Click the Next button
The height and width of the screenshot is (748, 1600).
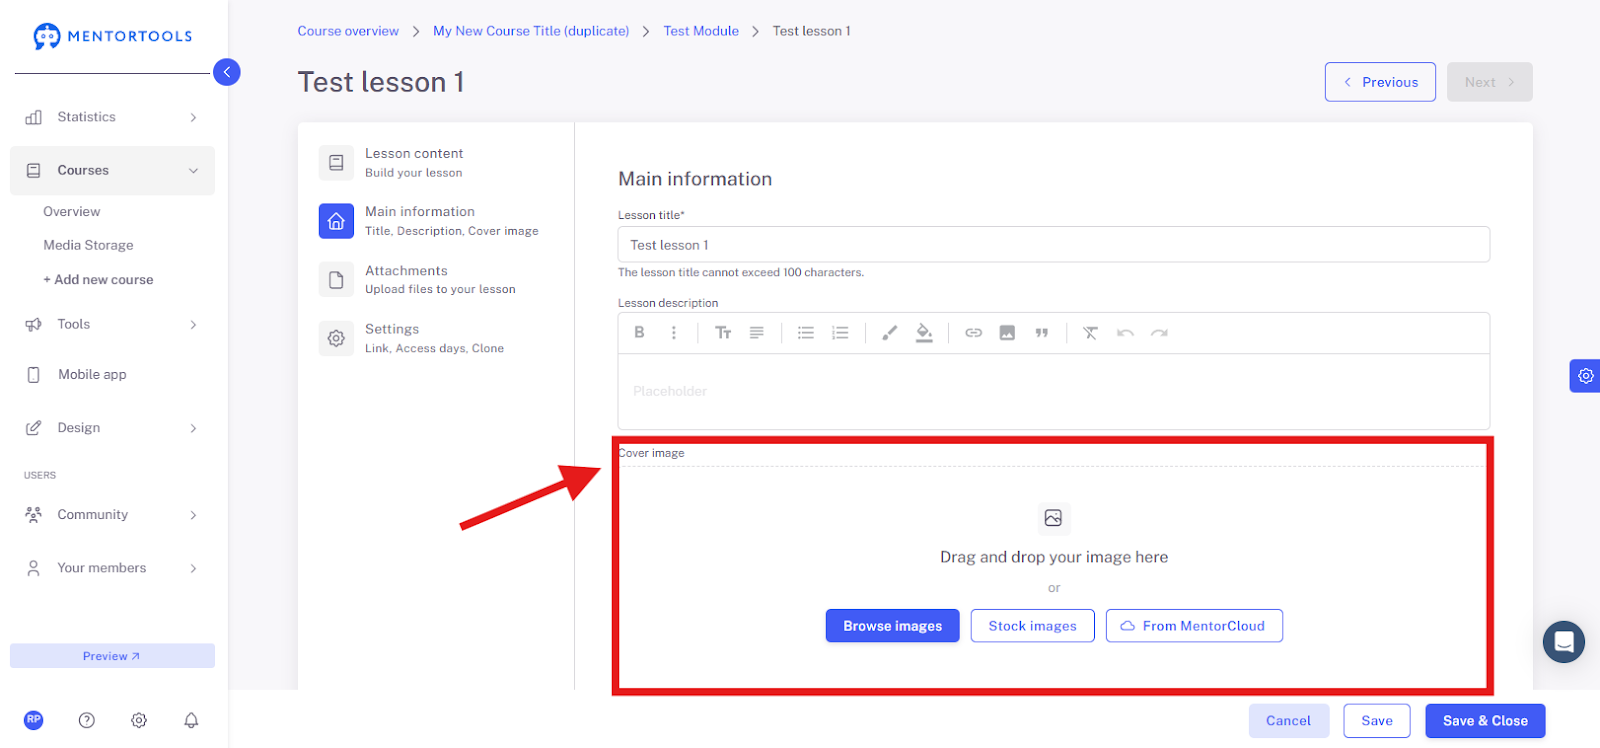coord(1489,82)
